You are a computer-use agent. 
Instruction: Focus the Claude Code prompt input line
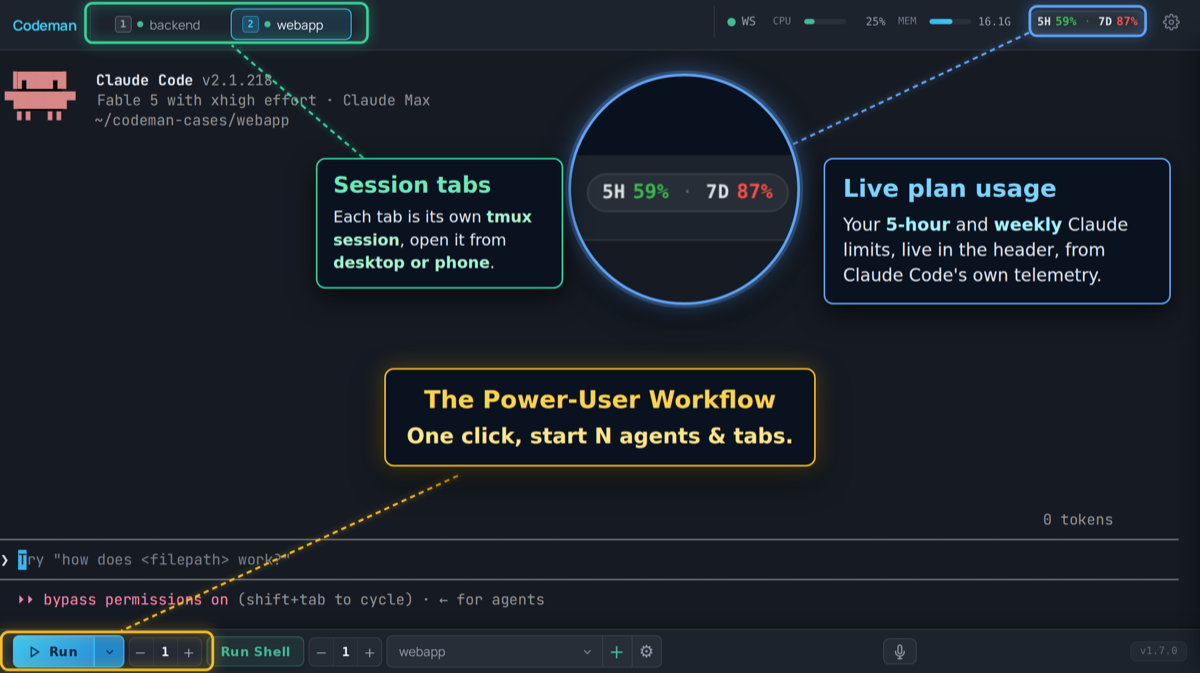click(590, 560)
